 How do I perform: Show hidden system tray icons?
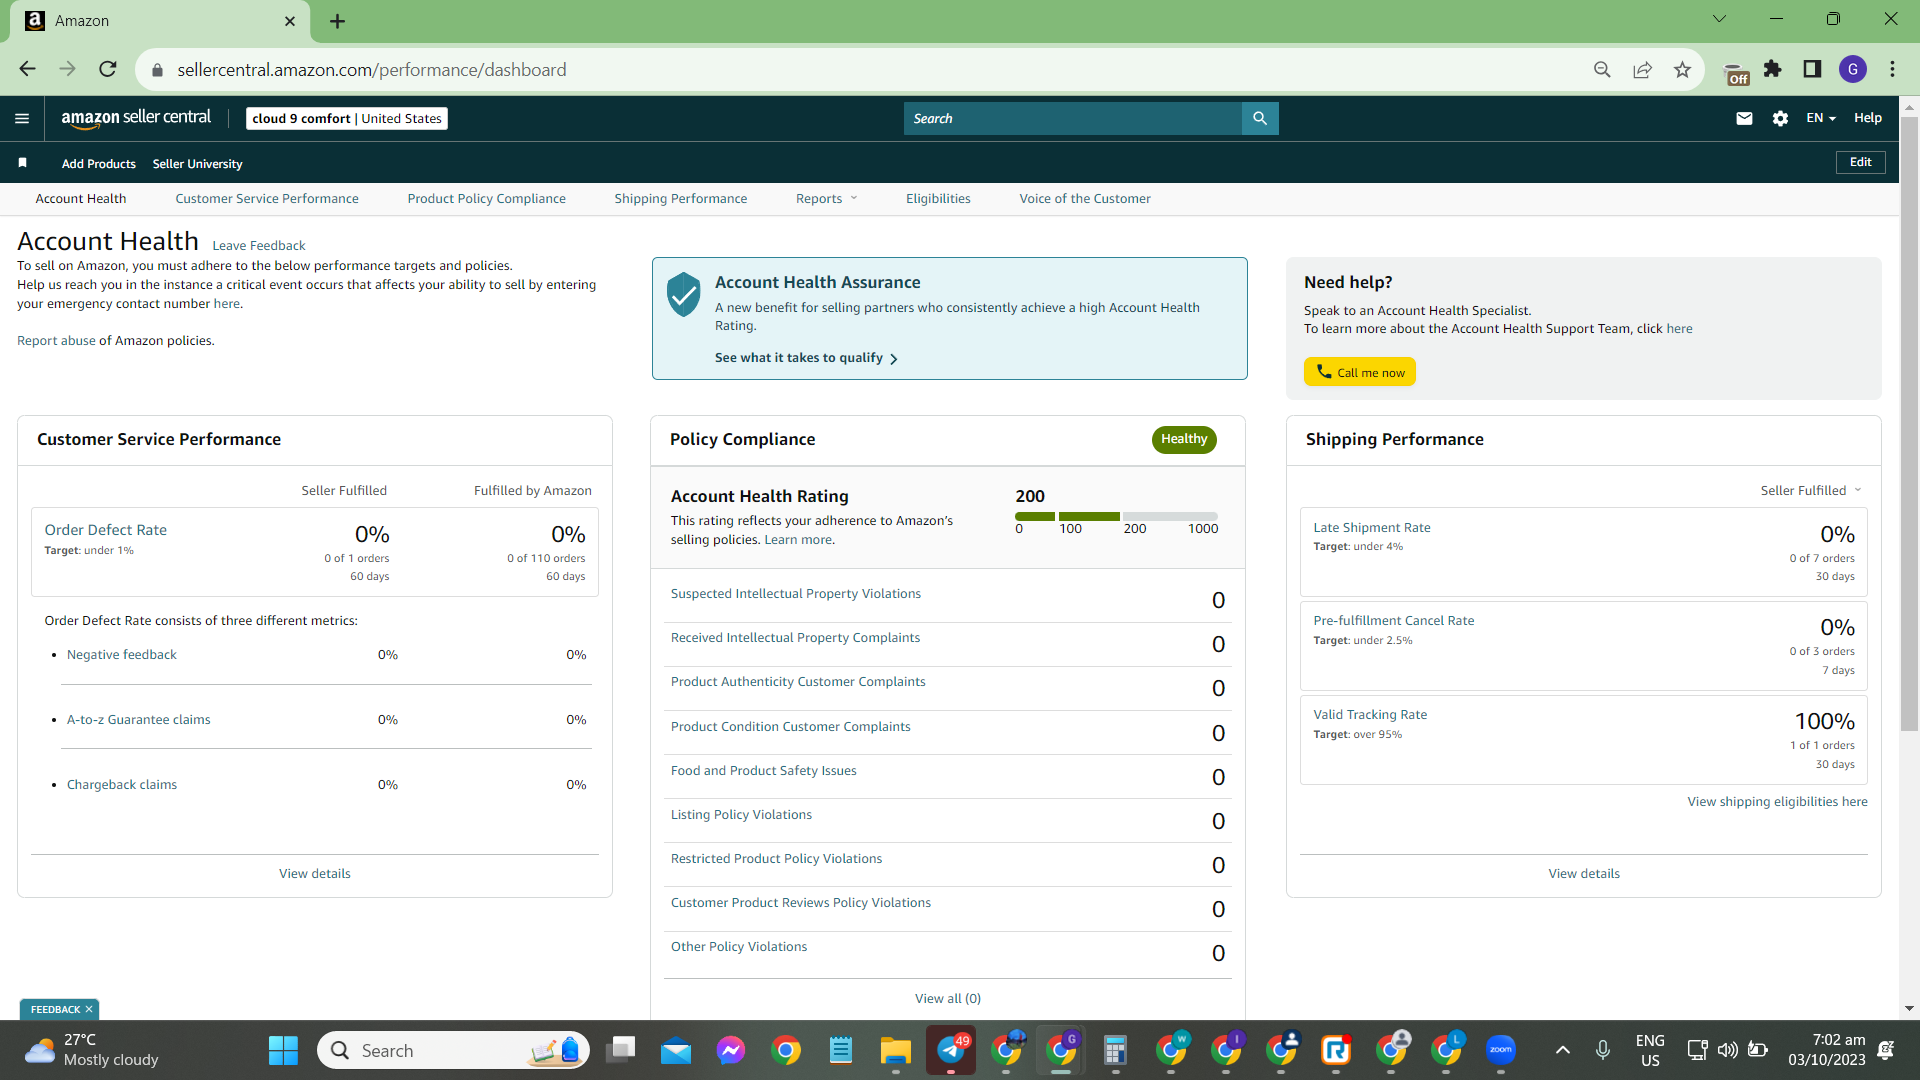[1562, 1050]
